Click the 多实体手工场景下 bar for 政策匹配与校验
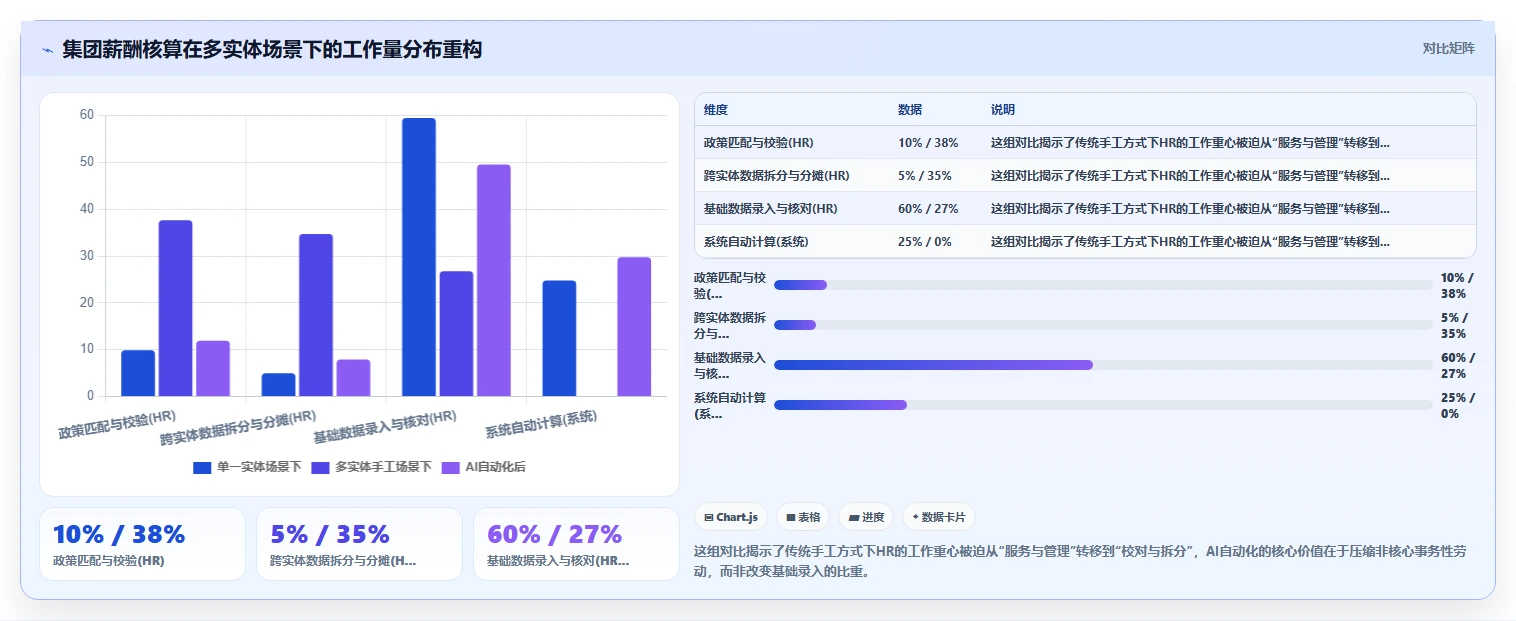The height and width of the screenshot is (621, 1516). 175,308
